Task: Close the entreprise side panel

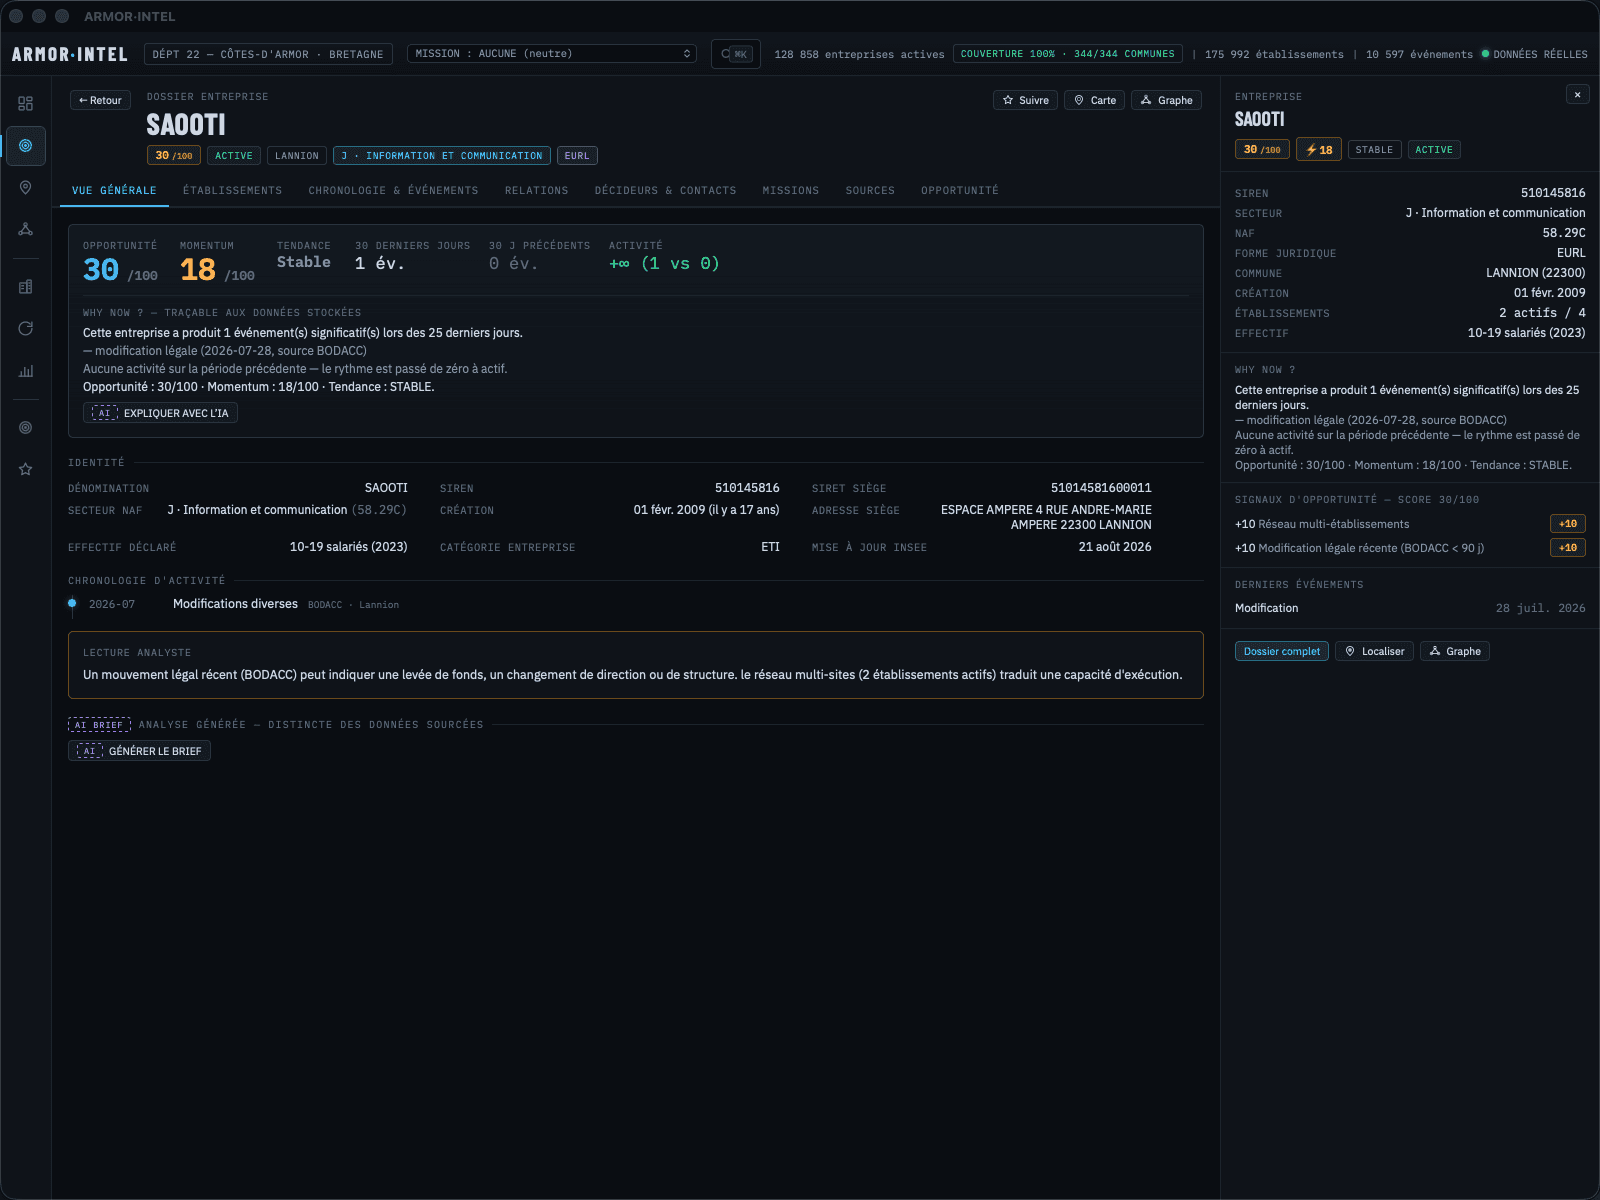Action: point(1578,95)
